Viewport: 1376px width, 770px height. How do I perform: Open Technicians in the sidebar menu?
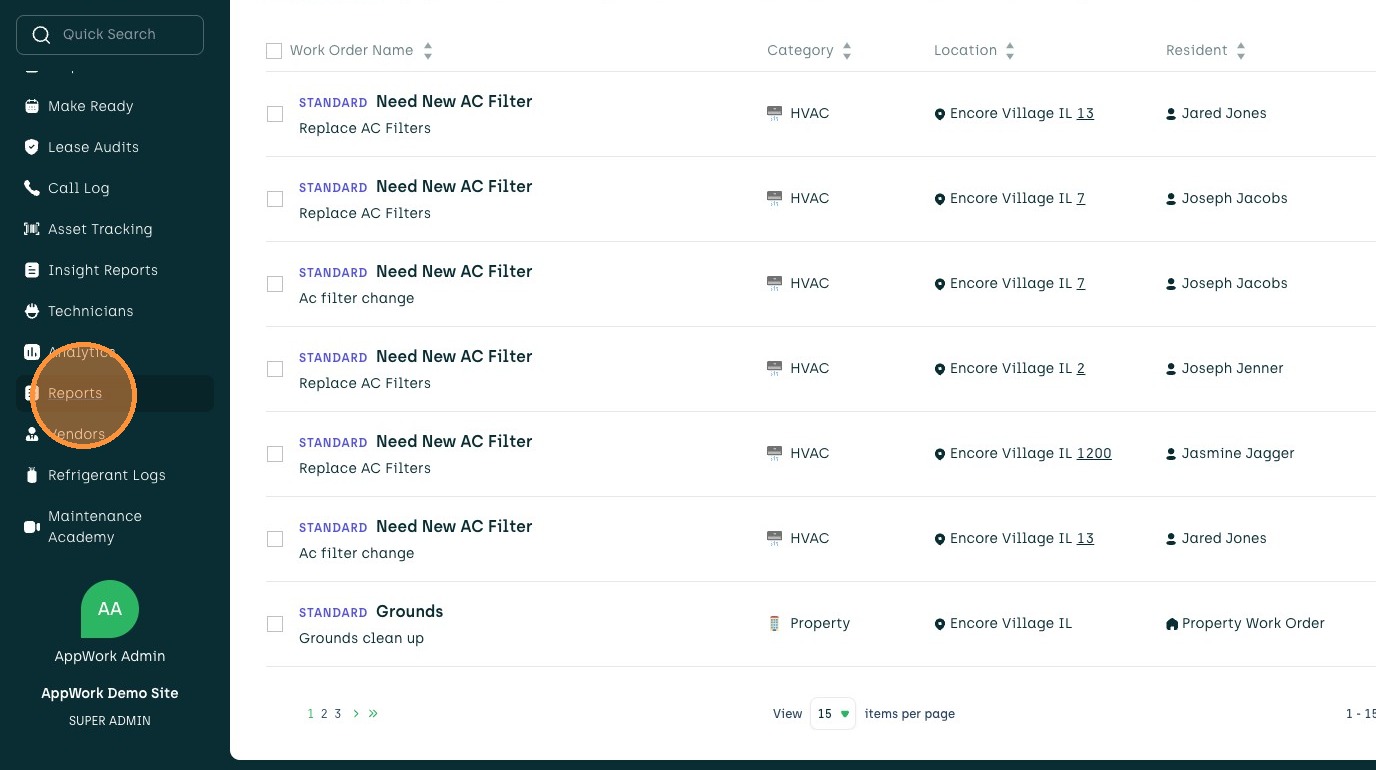click(x=90, y=311)
